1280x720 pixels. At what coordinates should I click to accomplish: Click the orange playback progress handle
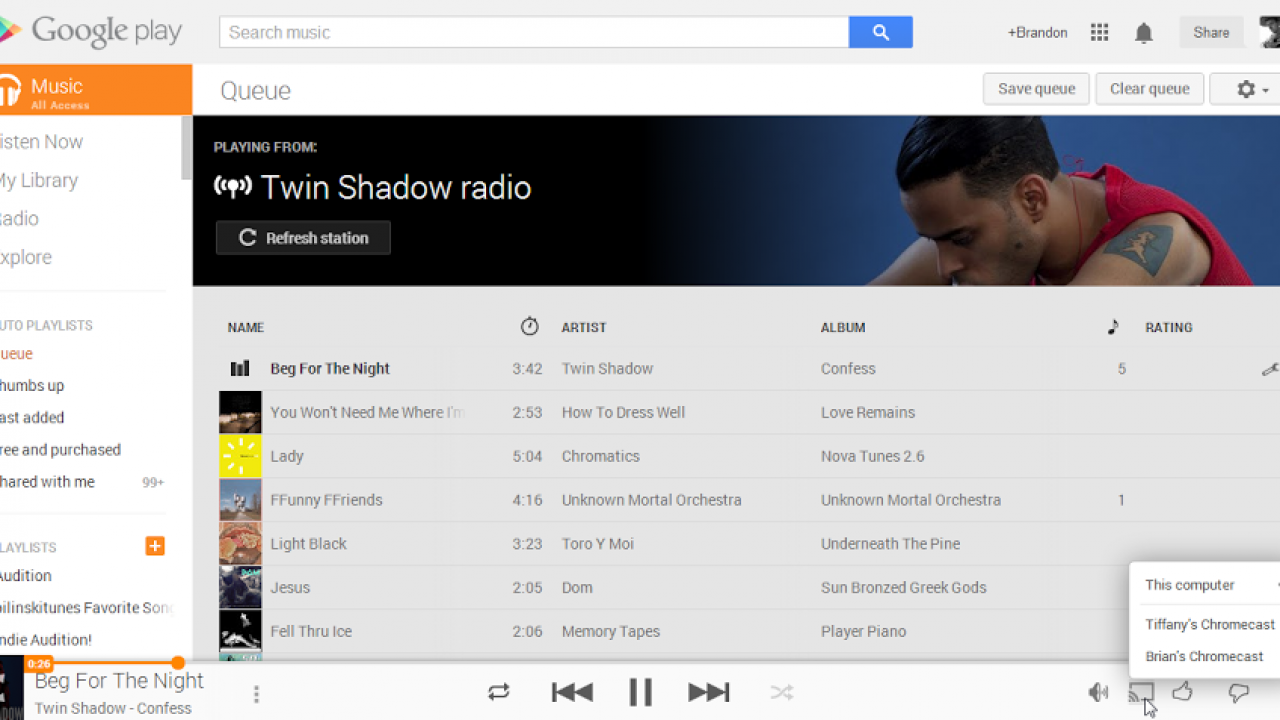pos(178,663)
